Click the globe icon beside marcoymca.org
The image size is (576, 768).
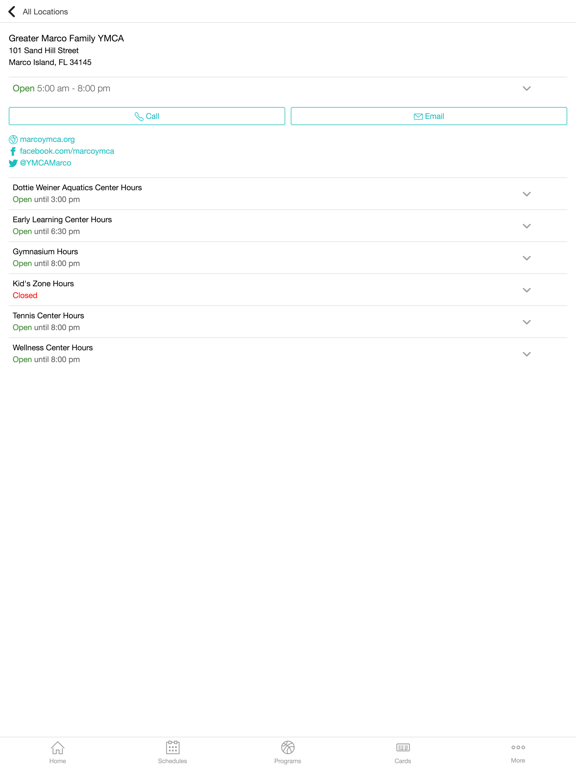13,140
